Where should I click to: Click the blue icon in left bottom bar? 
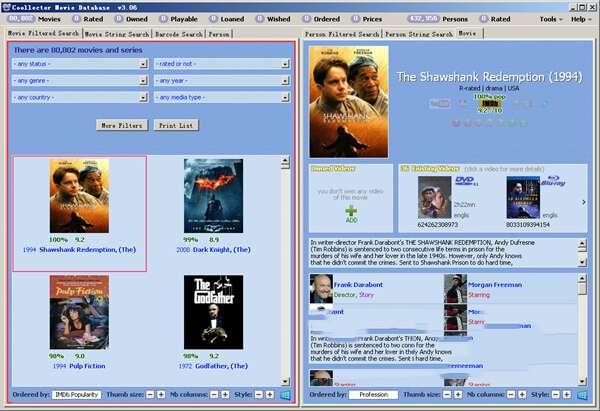285,395
